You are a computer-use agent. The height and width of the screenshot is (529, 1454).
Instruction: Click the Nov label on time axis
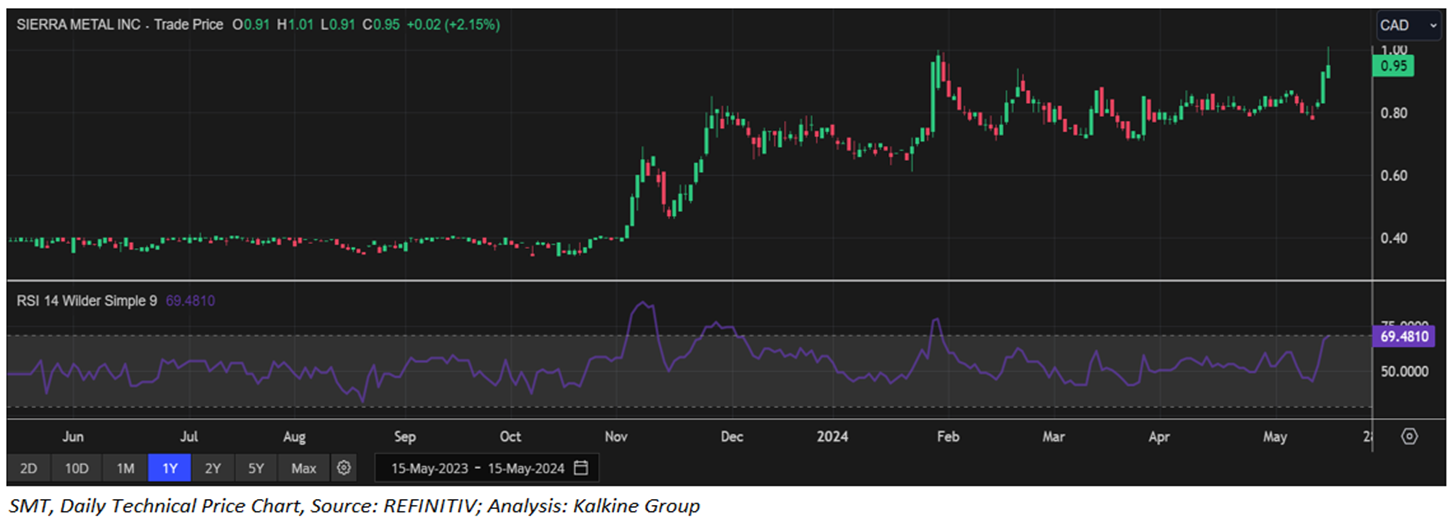coord(616,437)
